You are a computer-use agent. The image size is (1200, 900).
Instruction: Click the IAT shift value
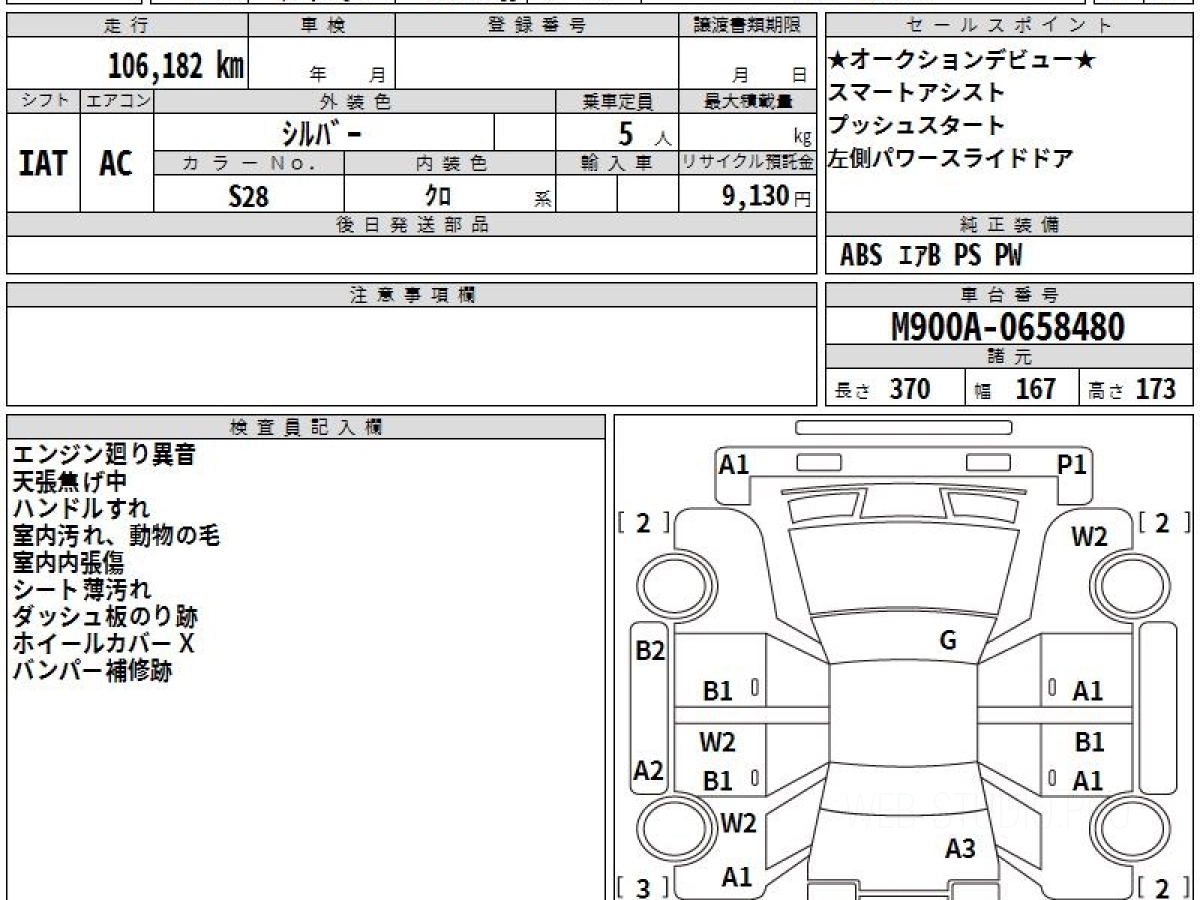click(x=43, y=164)
